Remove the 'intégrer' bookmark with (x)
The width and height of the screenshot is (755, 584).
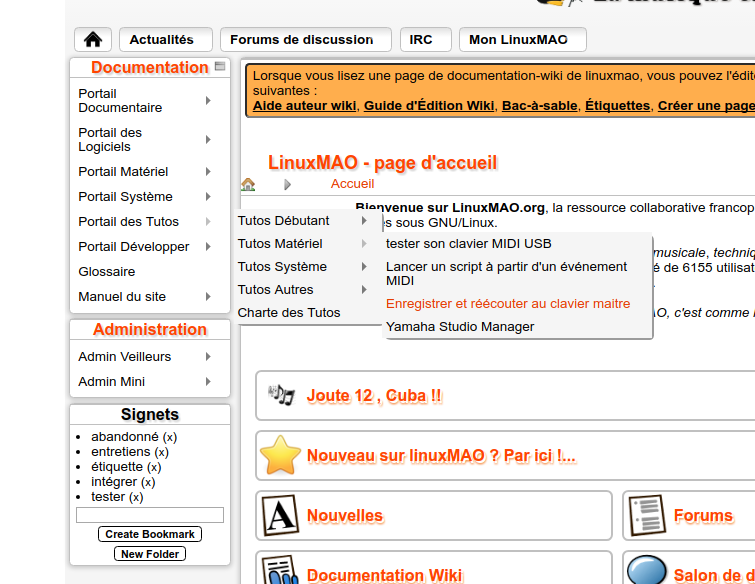[148, 482]
